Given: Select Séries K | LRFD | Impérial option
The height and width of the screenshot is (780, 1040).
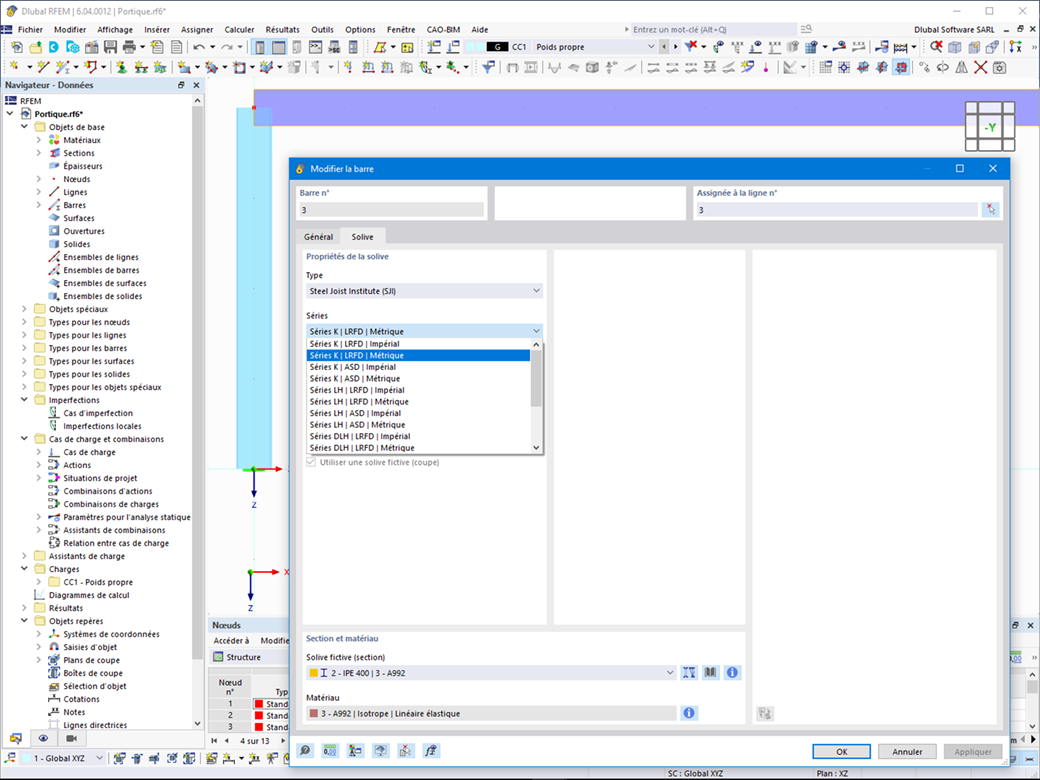Looking at the screenshot, I should click(x=419, y=344).
